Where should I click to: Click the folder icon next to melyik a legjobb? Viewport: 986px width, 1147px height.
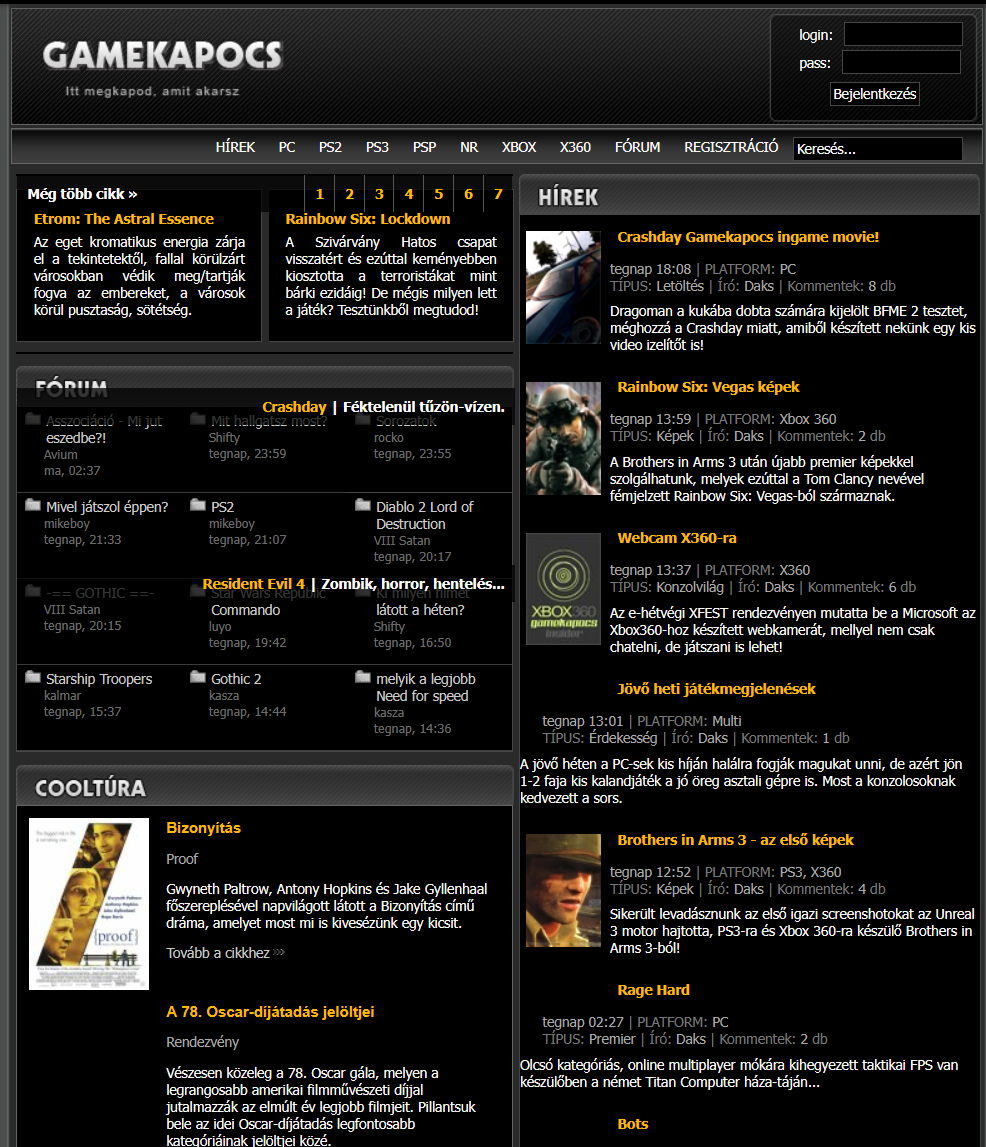pyautogui.click(x=363, y=677)
